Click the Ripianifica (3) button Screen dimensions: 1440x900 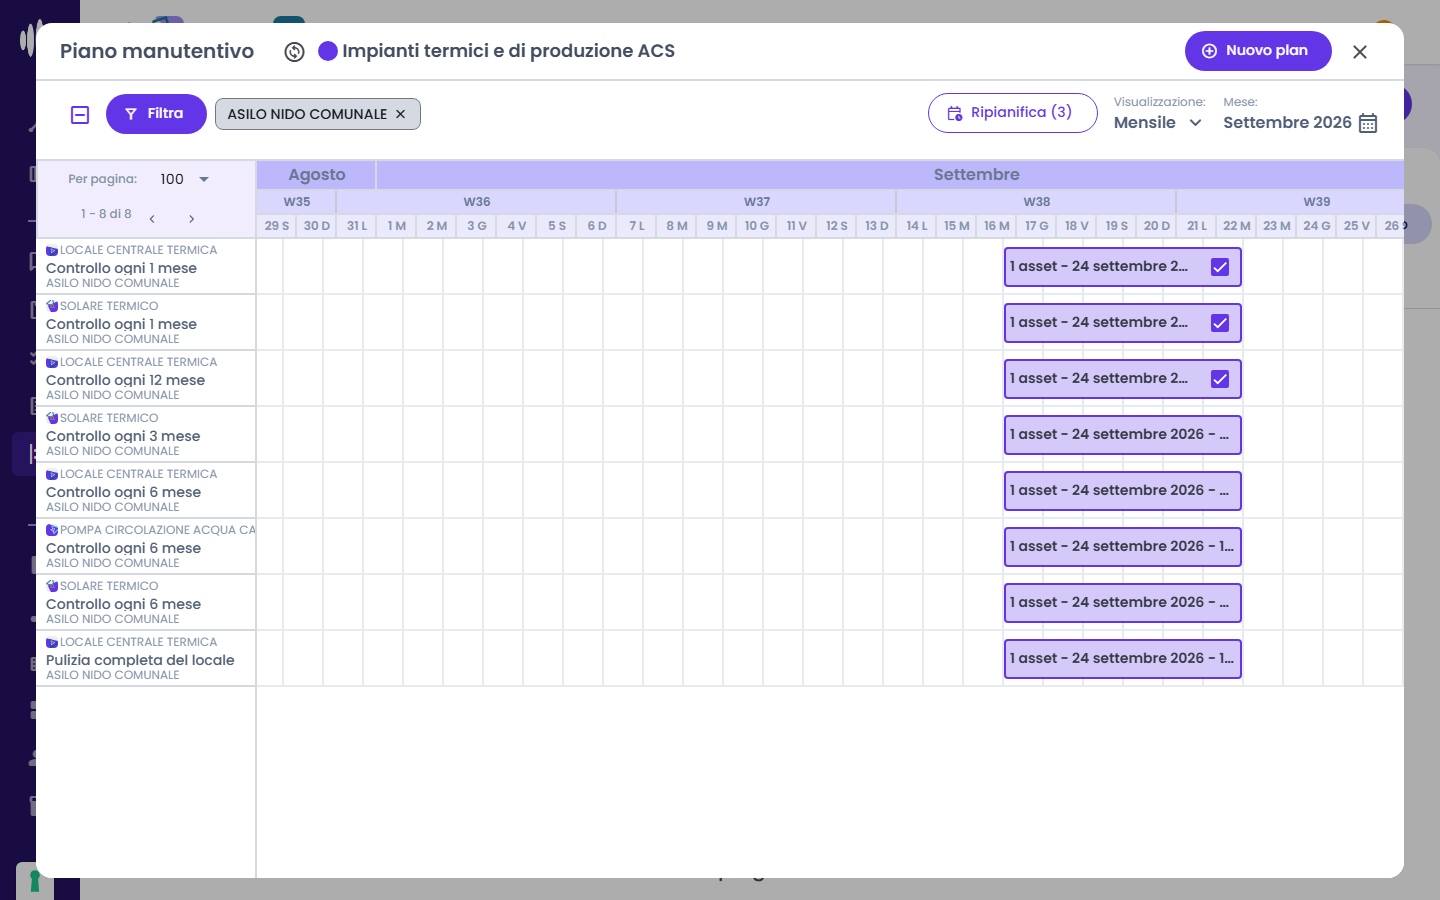tap(1012, 113)
